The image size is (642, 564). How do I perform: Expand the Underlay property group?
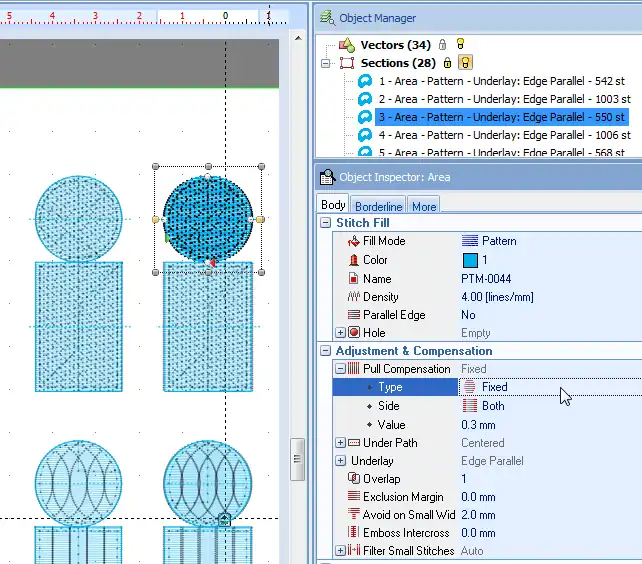click(340, 461)
